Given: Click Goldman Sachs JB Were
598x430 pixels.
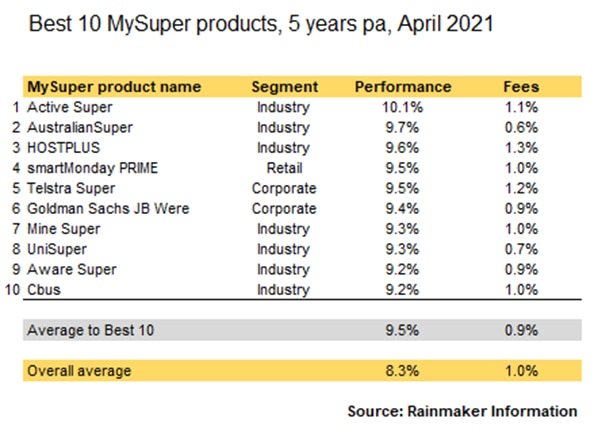Looking at the screenshot, I should (x=108, y=209).
